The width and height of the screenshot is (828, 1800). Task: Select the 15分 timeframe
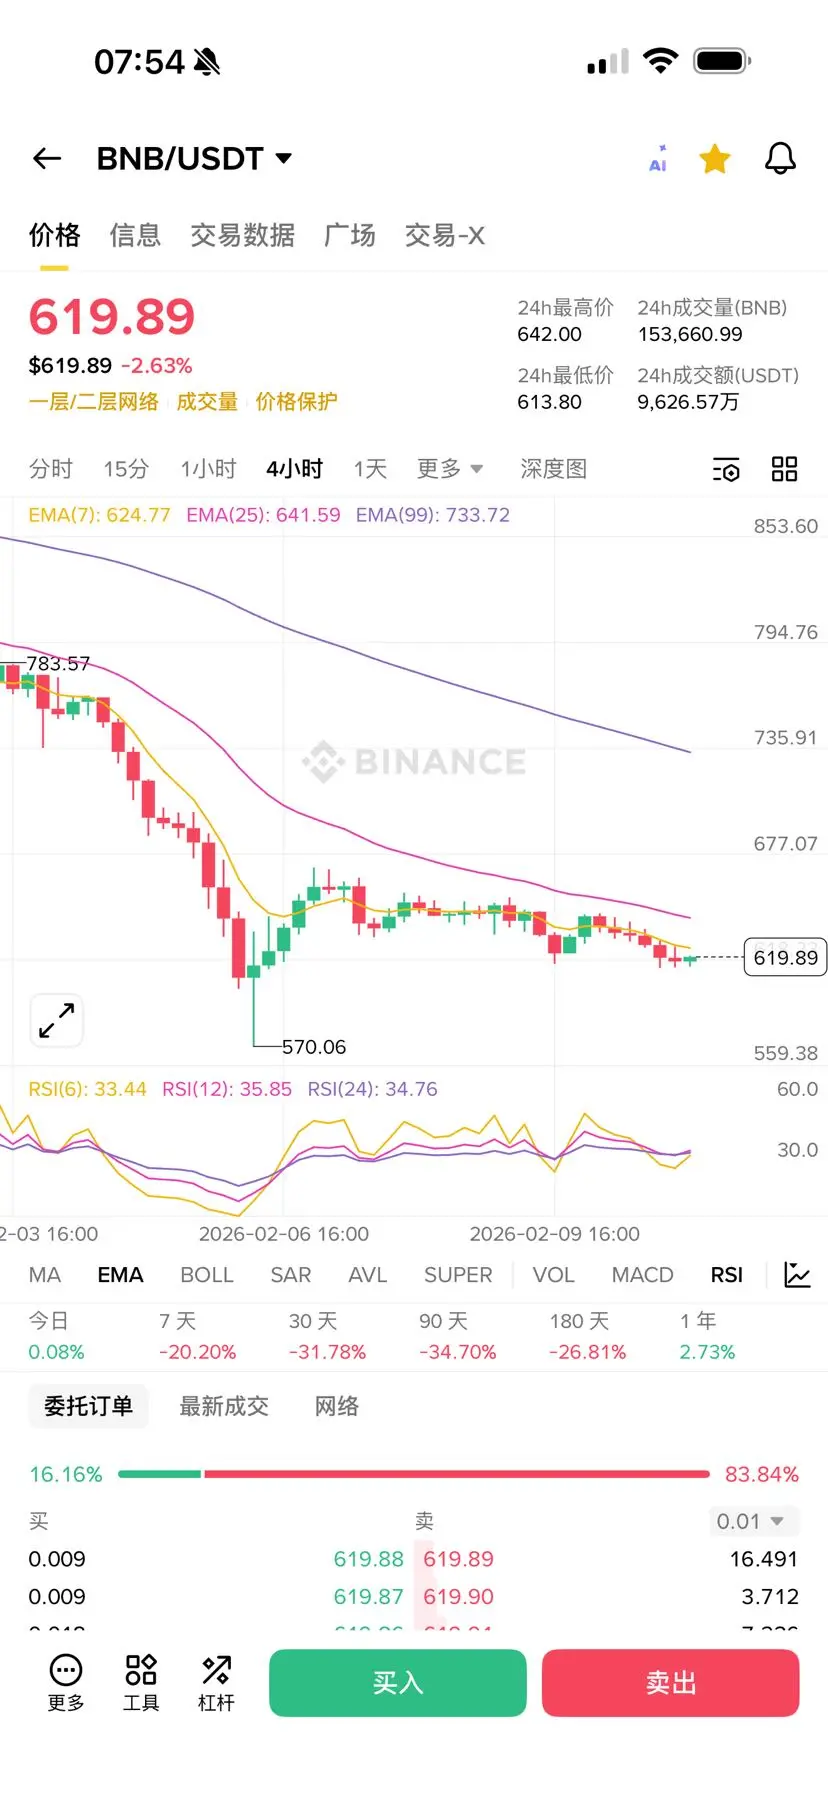click(x=126, y=469)
